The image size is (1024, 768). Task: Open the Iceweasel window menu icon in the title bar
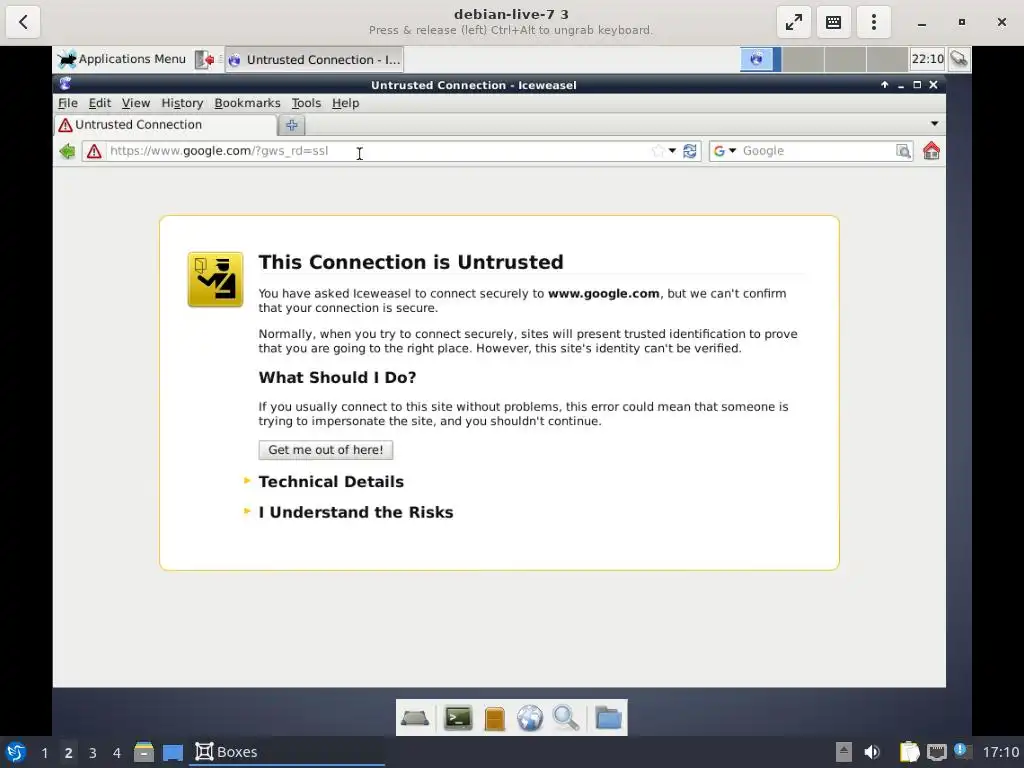65,84
